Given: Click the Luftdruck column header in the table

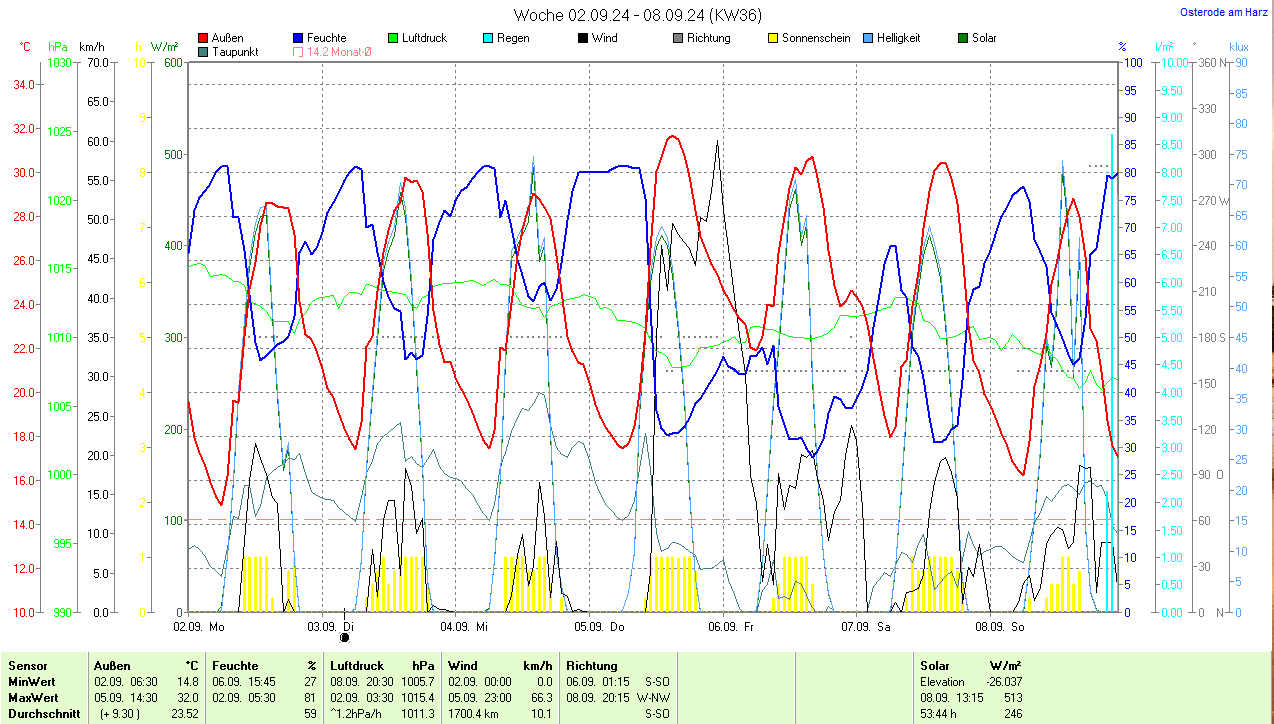Looking at the screenshot, I should click(x=357, y=666).
